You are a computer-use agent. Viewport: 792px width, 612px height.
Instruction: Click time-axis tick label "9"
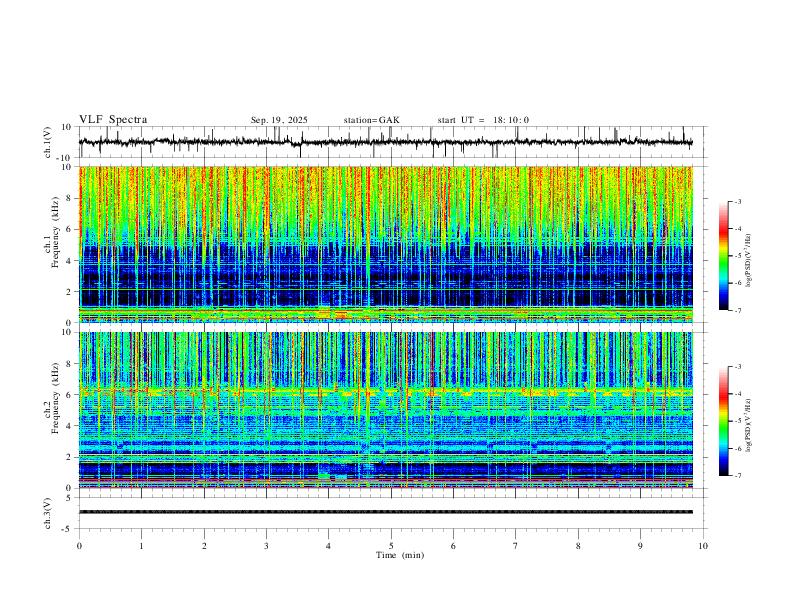pyautogui.click(x=640, y=546)
